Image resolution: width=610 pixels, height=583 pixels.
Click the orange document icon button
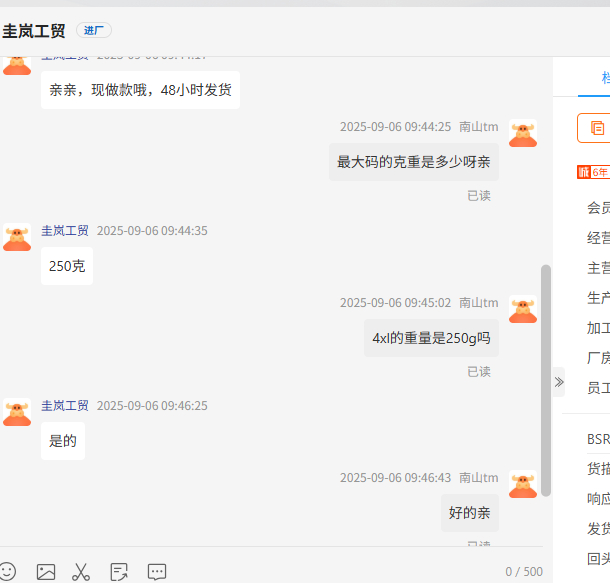point(597,128)
